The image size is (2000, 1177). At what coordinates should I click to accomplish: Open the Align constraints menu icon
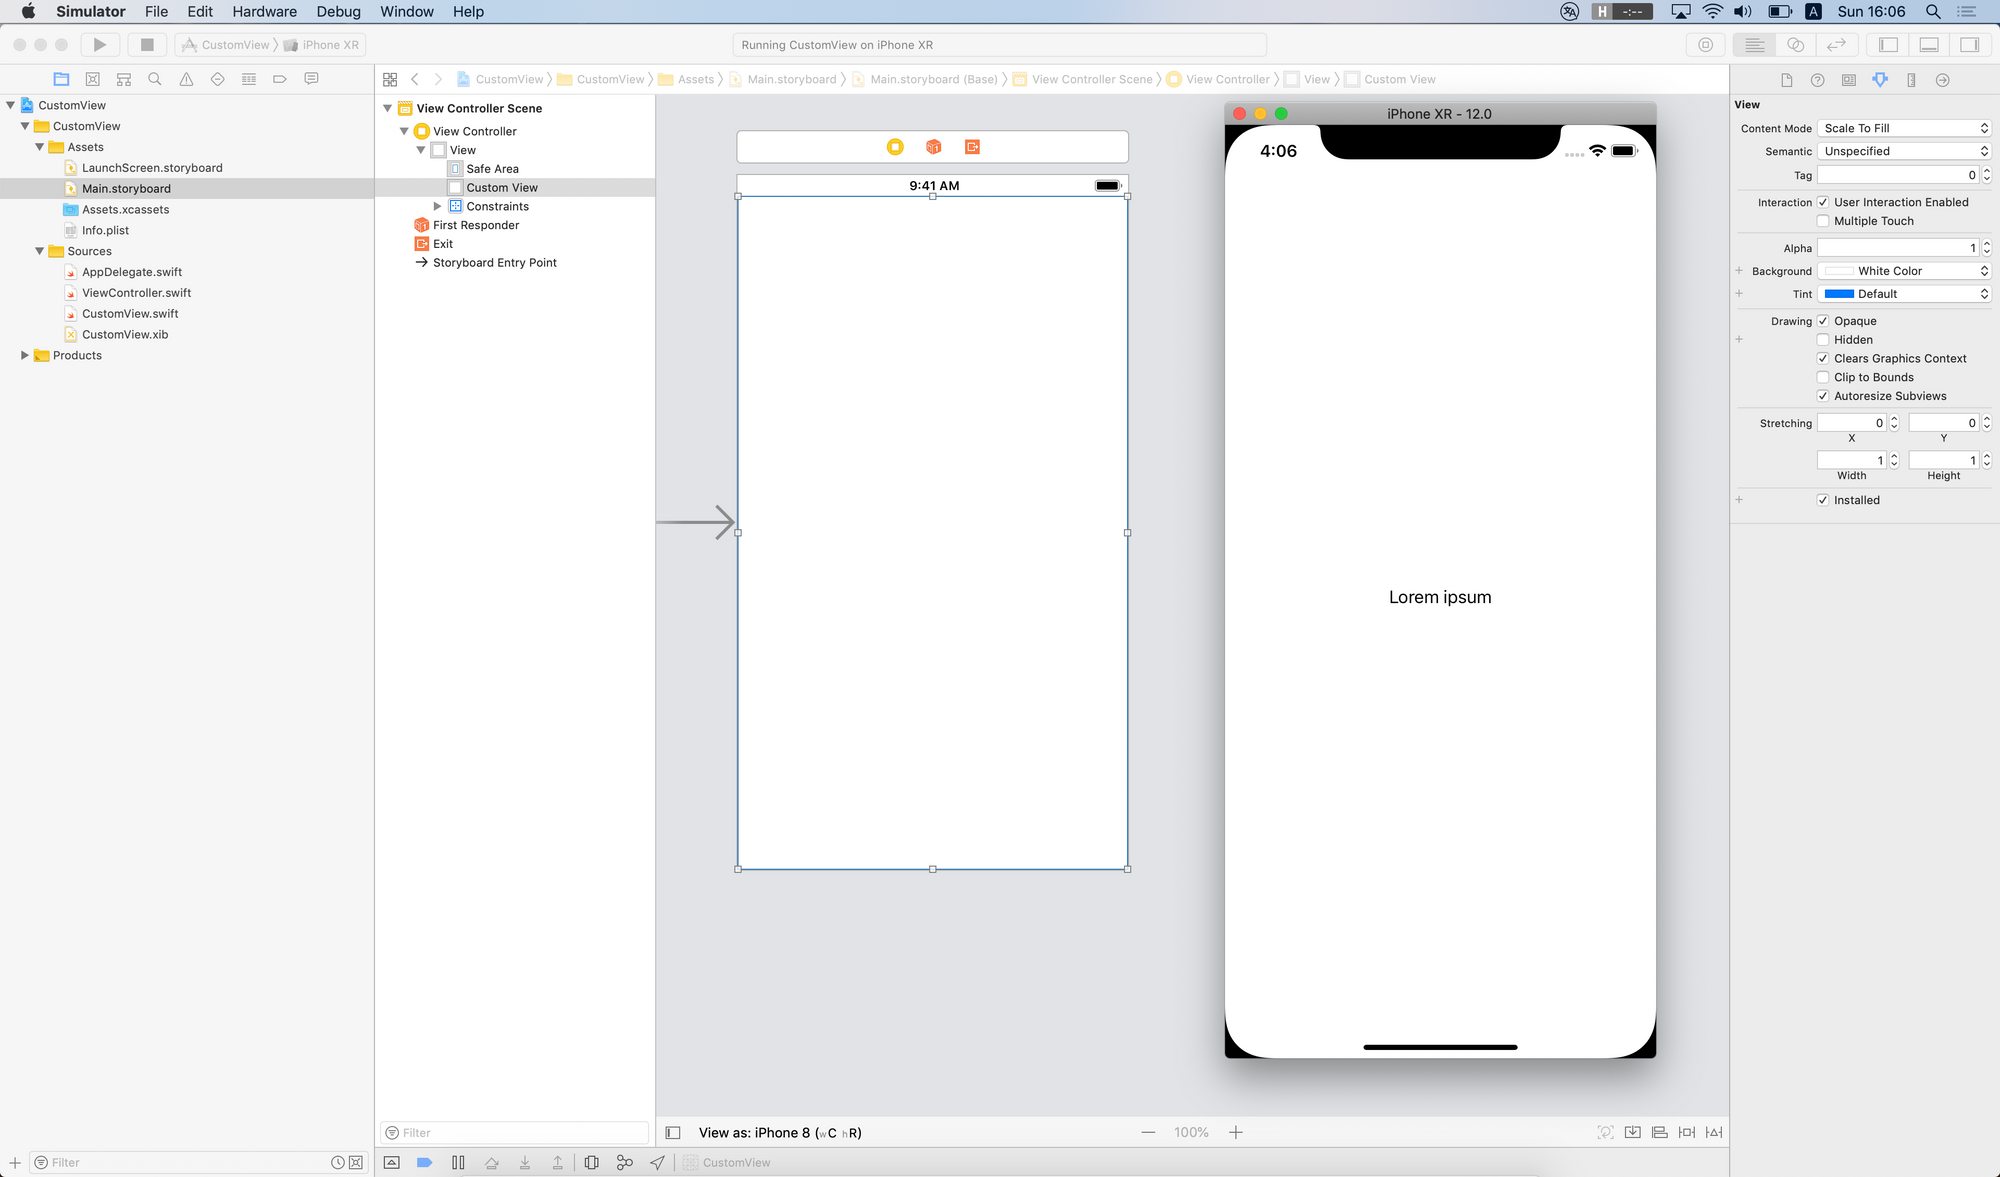1660,1132
